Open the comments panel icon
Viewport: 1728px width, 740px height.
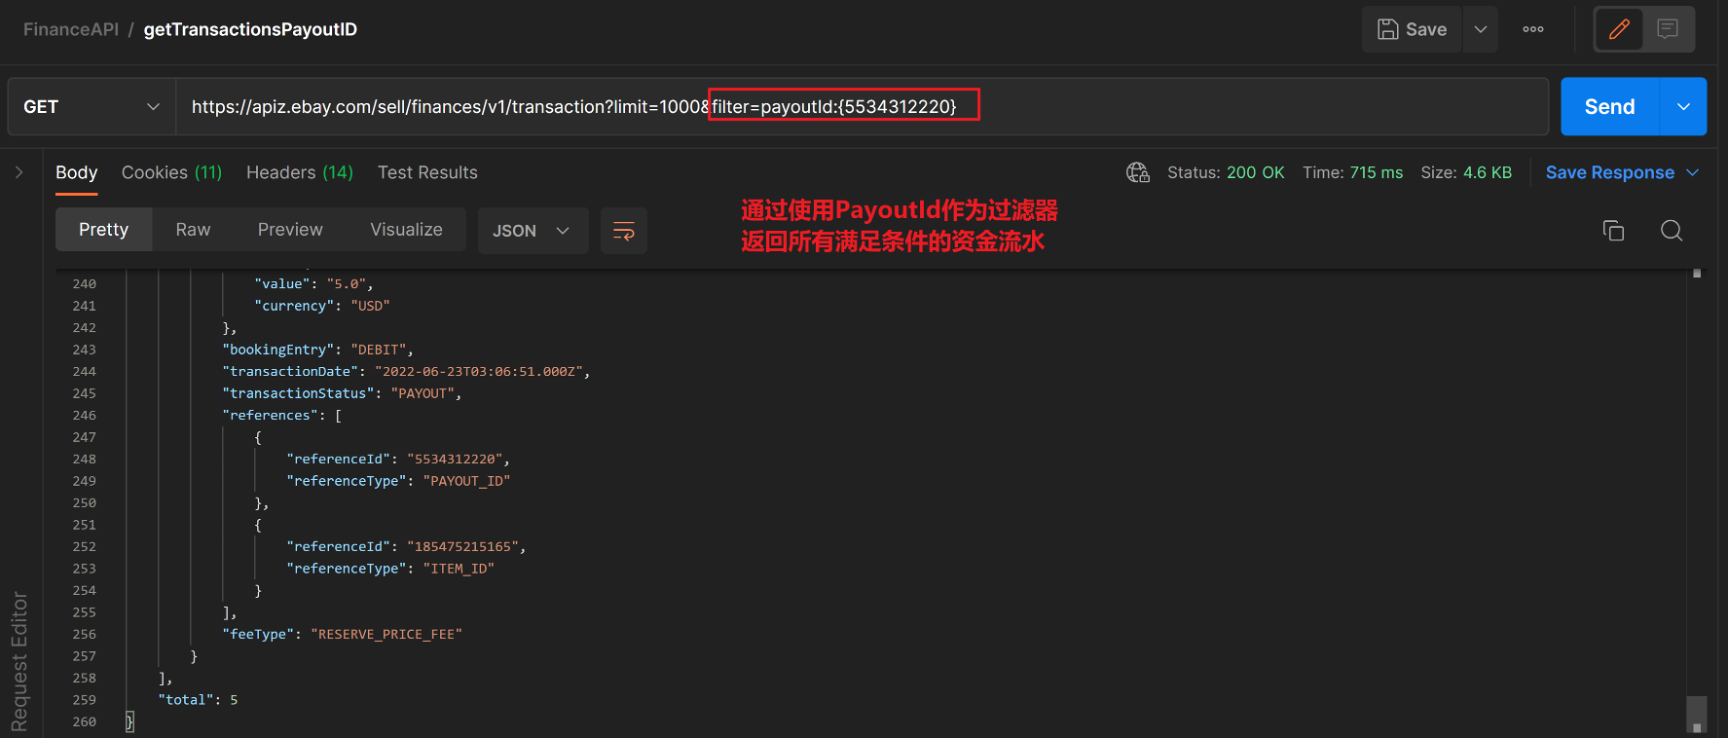pyautogui.click(x=1667, y=29)
